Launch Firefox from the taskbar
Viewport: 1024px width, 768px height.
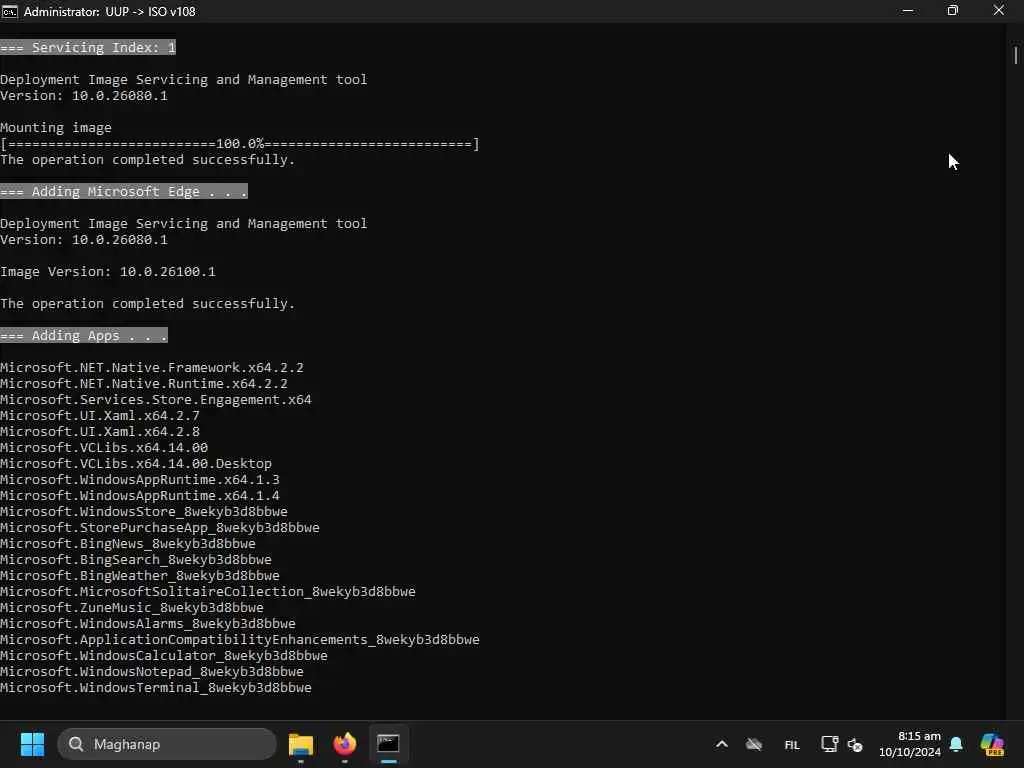345,744
